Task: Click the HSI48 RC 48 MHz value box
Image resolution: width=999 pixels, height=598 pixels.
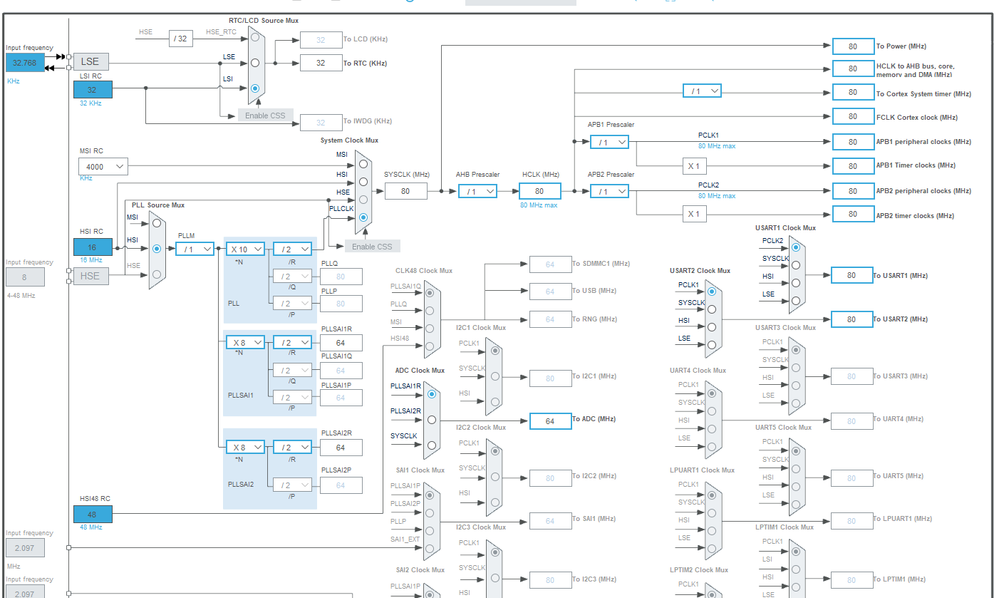Action: pos(92,515)
